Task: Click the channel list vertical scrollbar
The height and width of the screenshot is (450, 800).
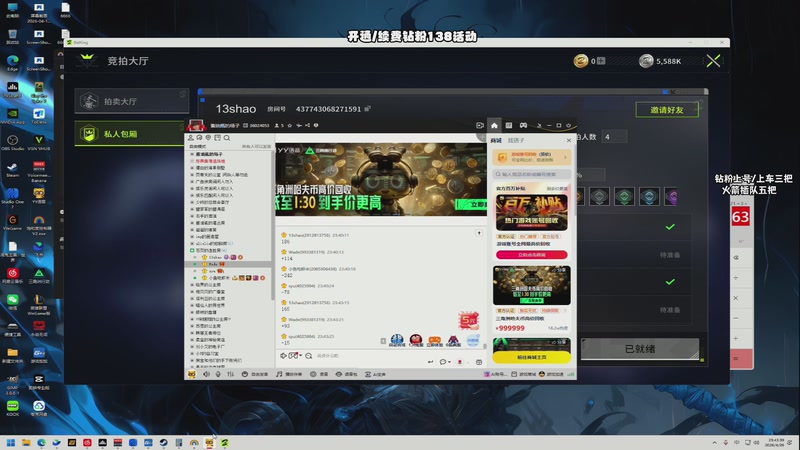Action: click(x=272, y=224)
